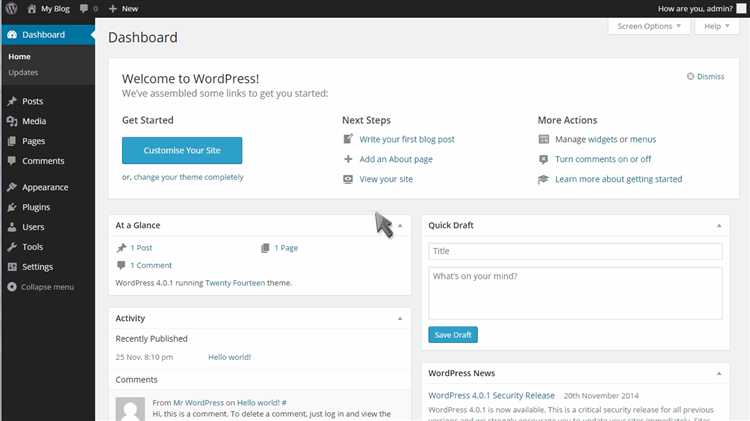Go to Updates submenu under Dashboard
750x421 pixels.
(x=23, y=73)
